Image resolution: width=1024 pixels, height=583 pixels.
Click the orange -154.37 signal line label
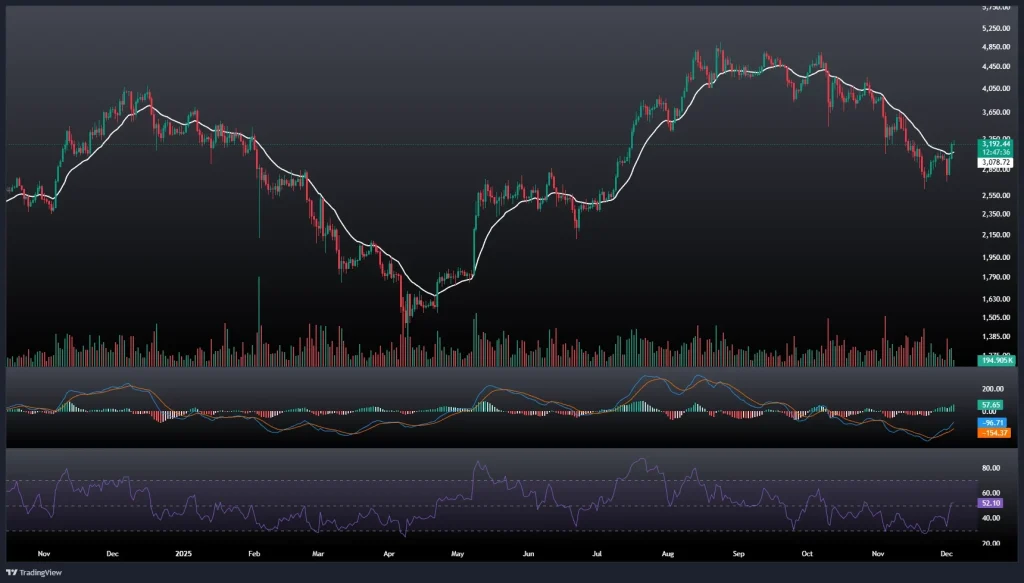(x=968, y=432)
